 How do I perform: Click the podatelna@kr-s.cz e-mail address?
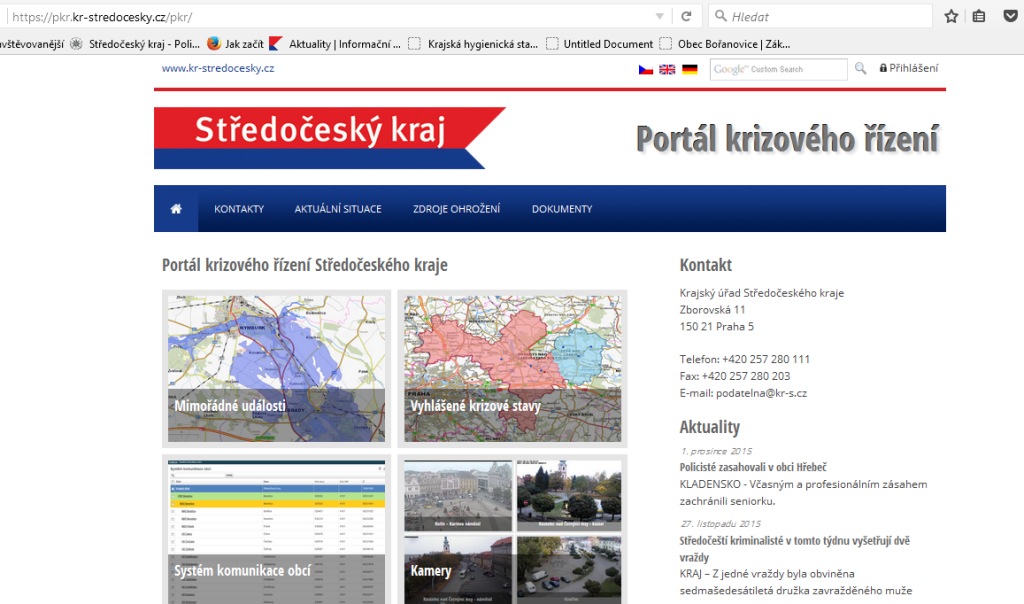(761, 393)
